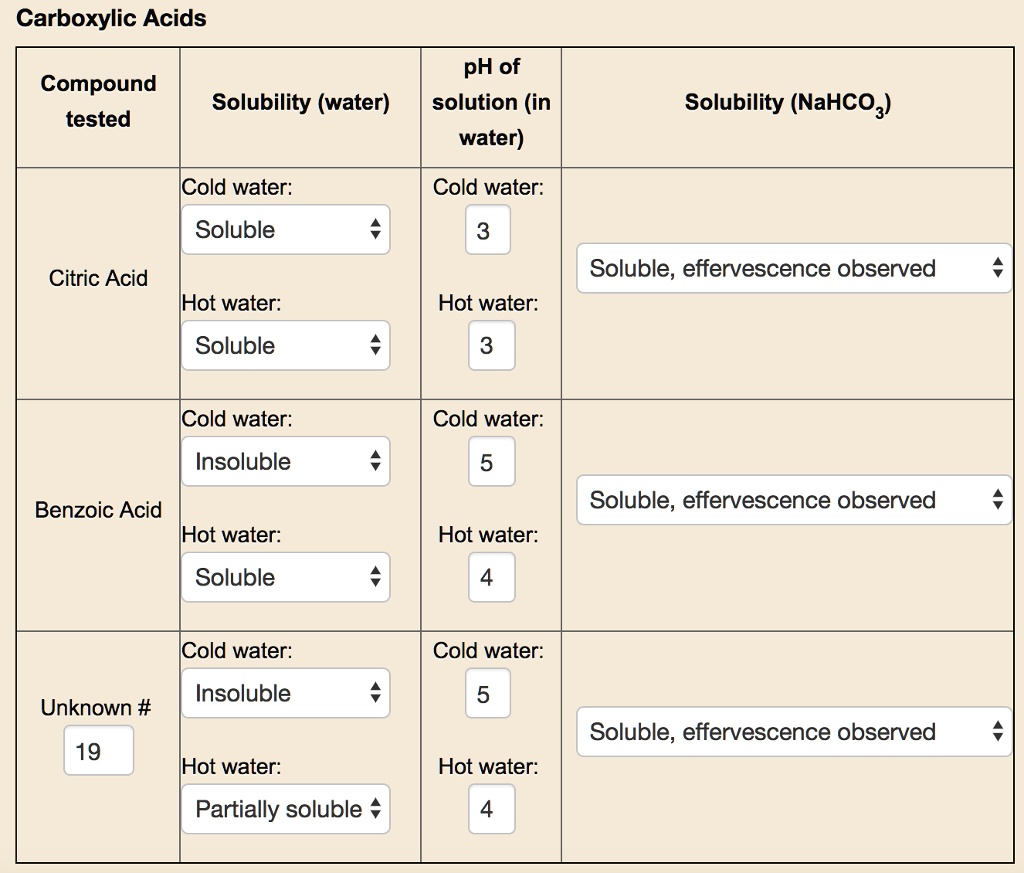Select the Unknown cold water pH input

(487, 693)
